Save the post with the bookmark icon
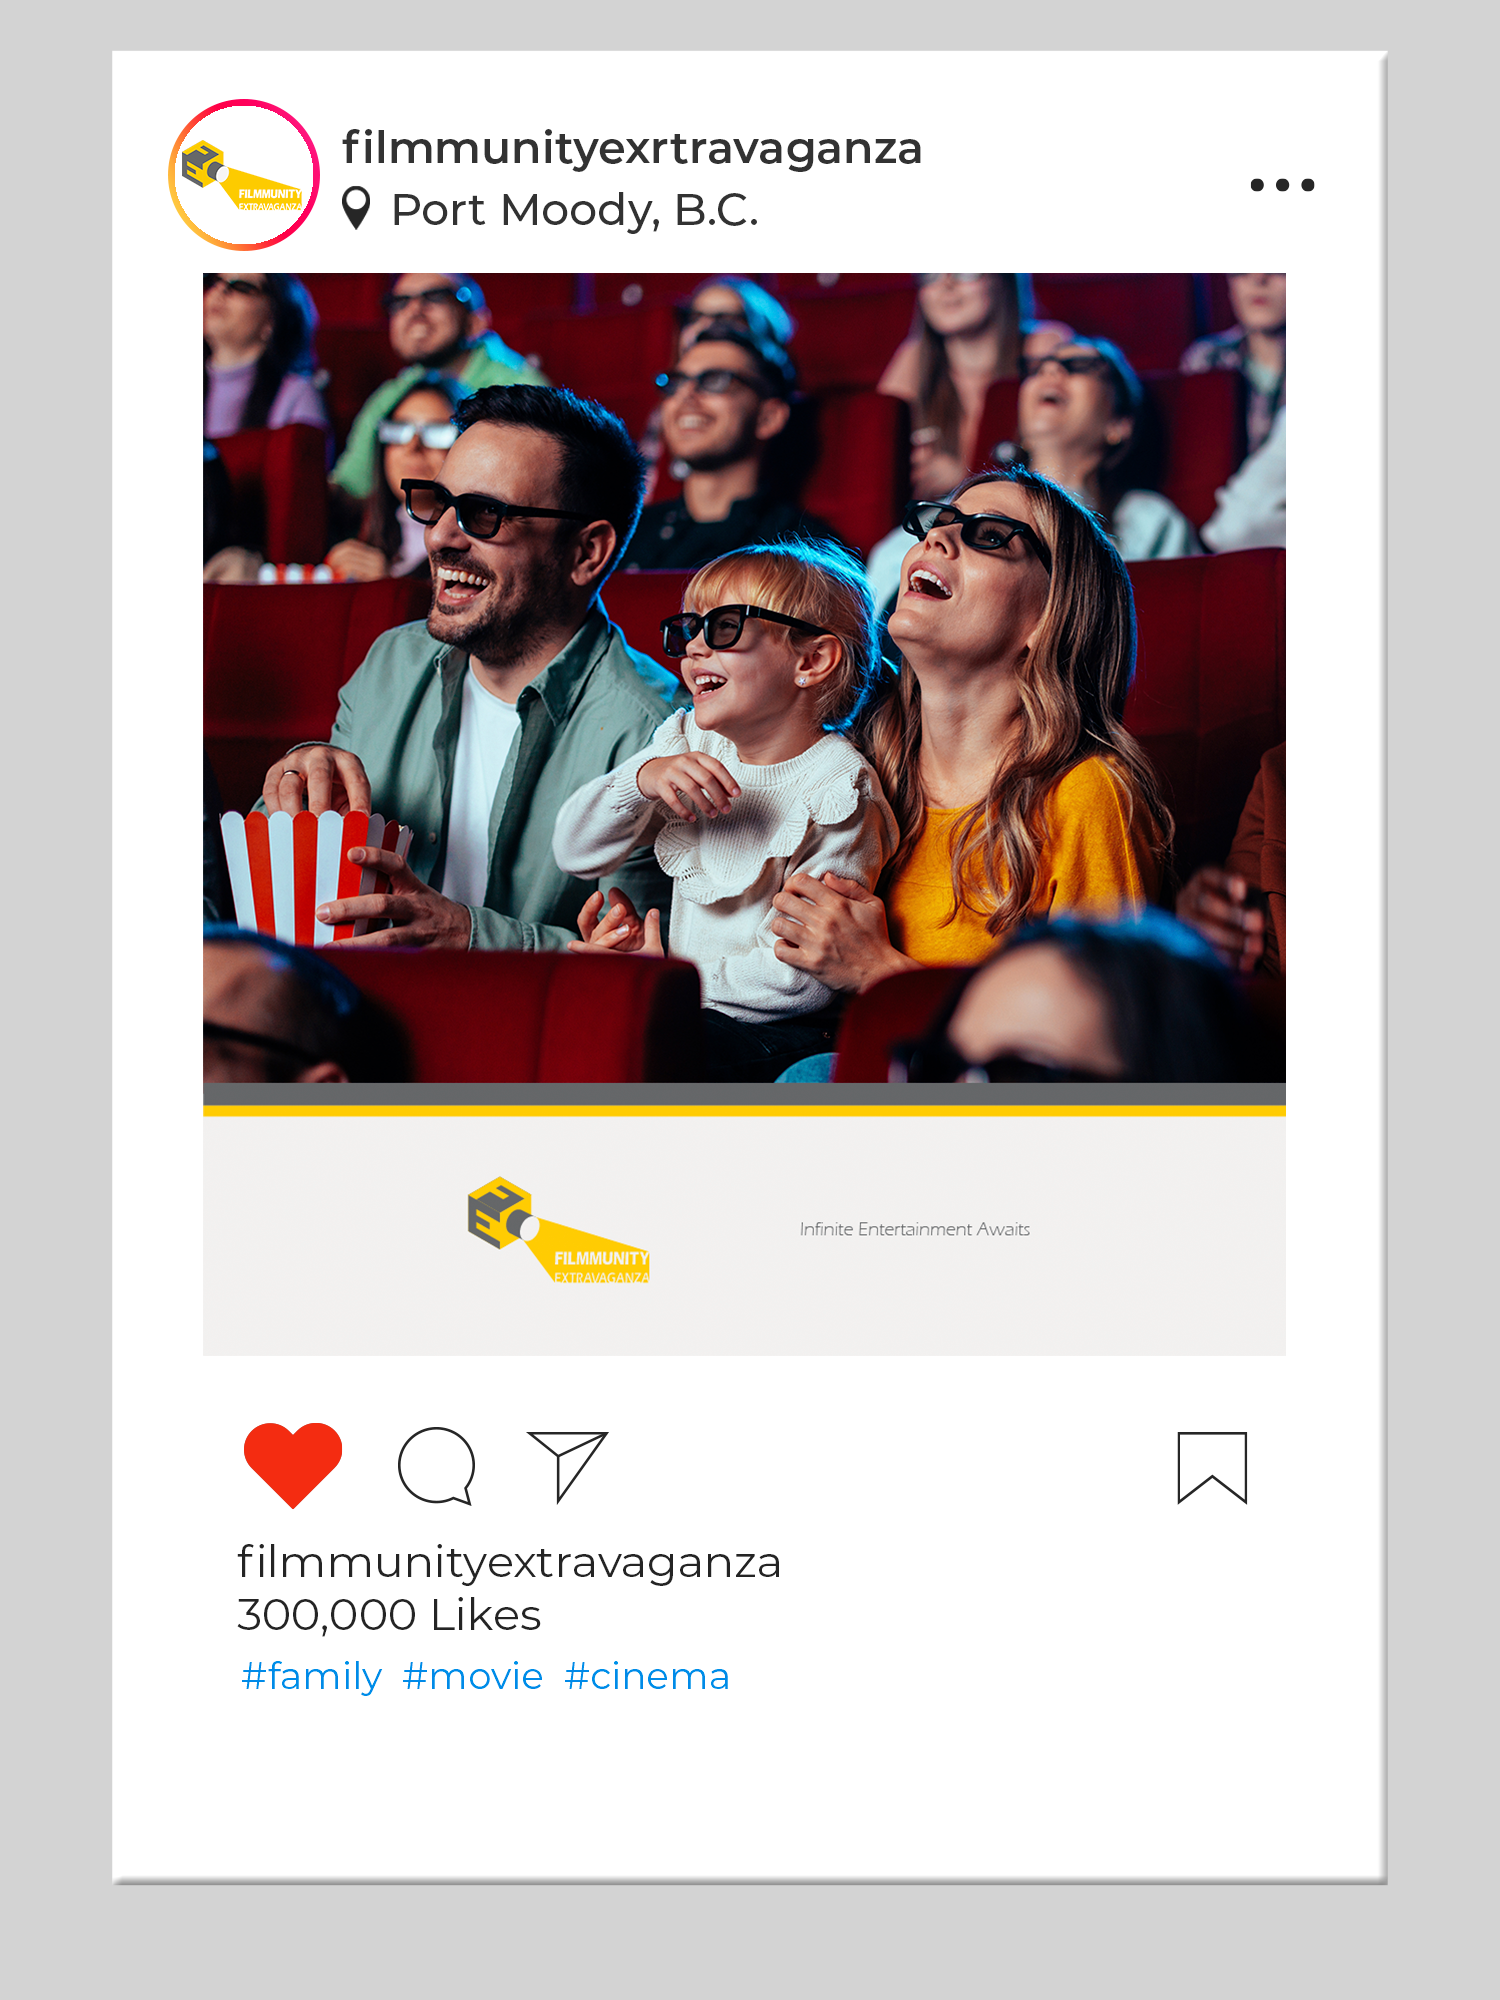1500x2000 pixels. (1212, 1468)
